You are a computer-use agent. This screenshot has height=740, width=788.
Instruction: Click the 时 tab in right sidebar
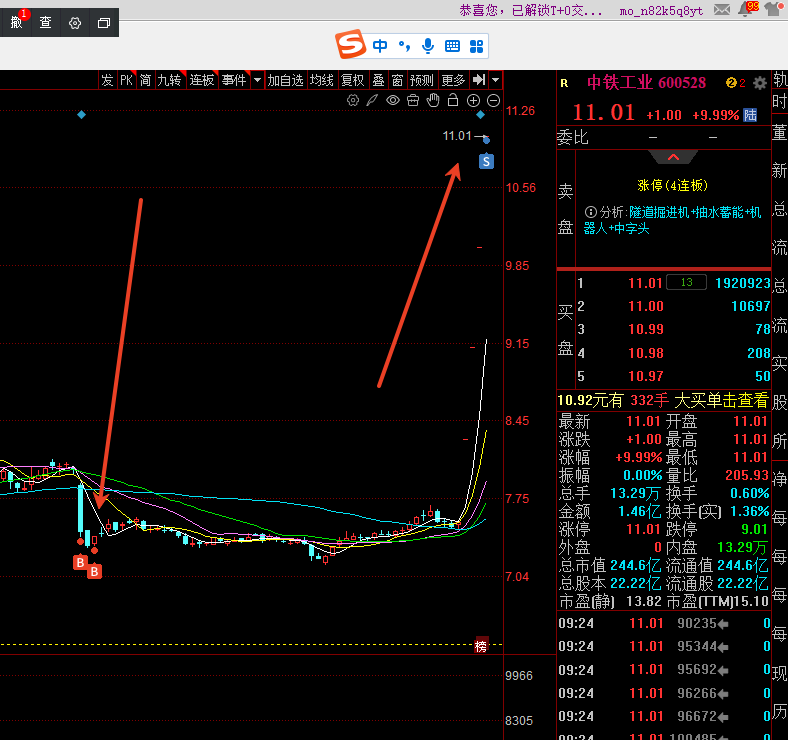(780, 102)
